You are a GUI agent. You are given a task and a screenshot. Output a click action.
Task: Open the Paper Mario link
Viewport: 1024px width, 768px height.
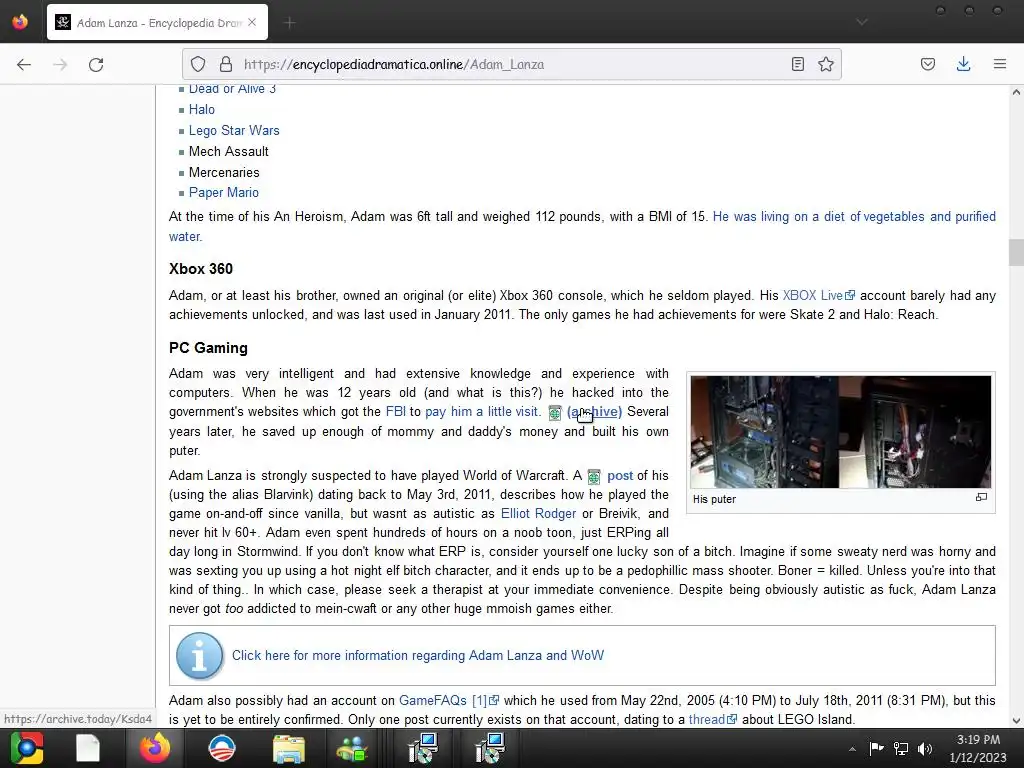point(223,193)
